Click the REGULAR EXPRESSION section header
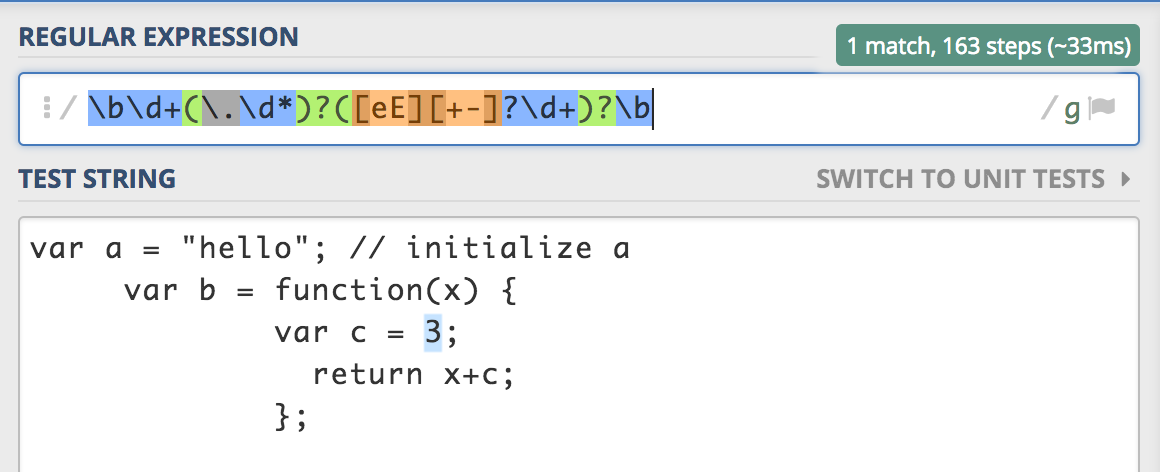 pos(158,38)
